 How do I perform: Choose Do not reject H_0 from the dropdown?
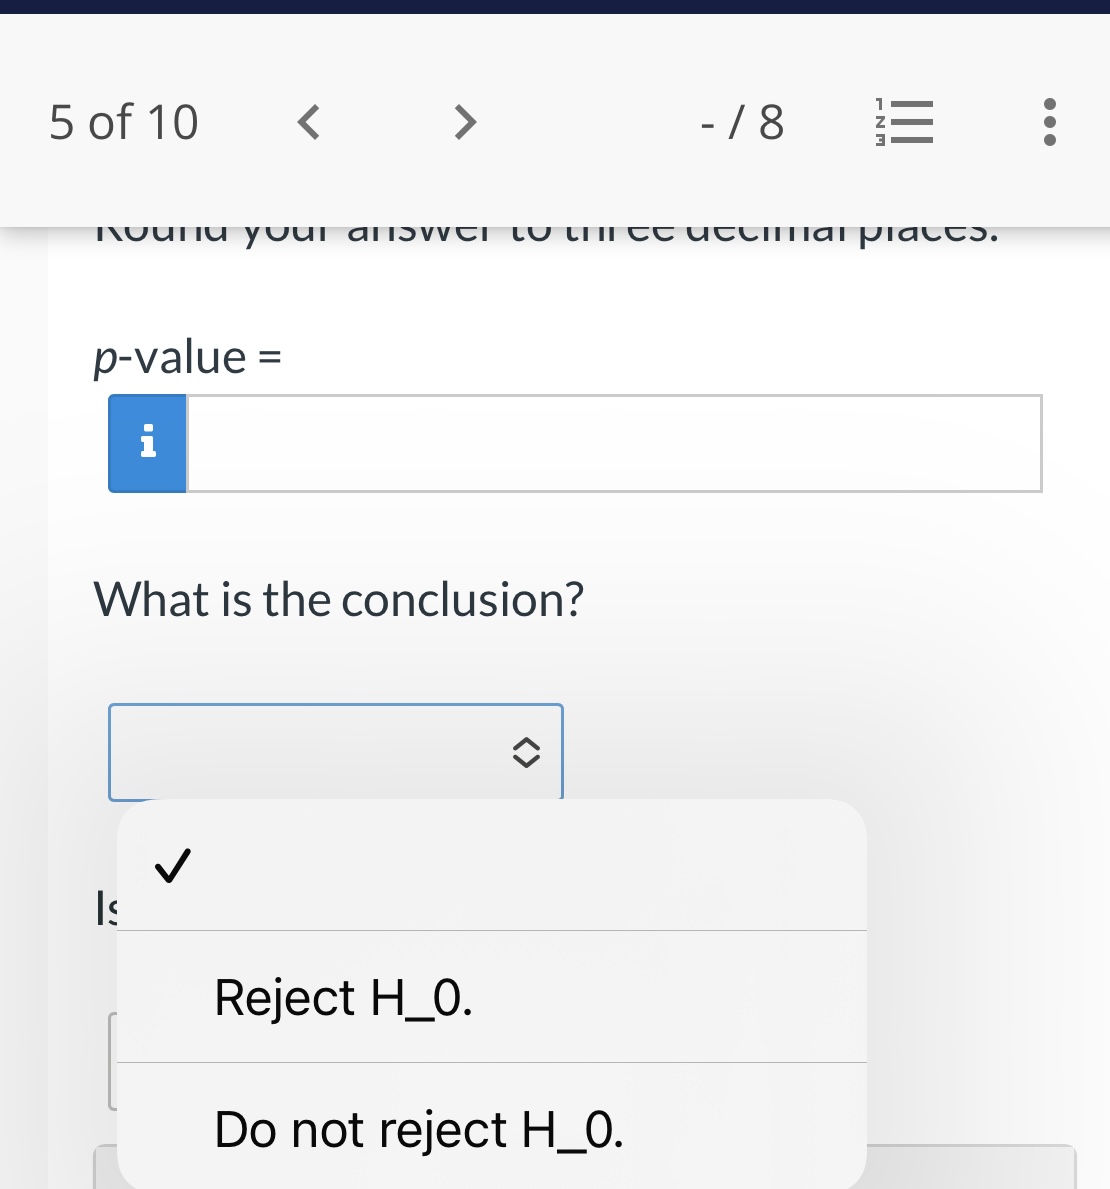coord(420,1128)
